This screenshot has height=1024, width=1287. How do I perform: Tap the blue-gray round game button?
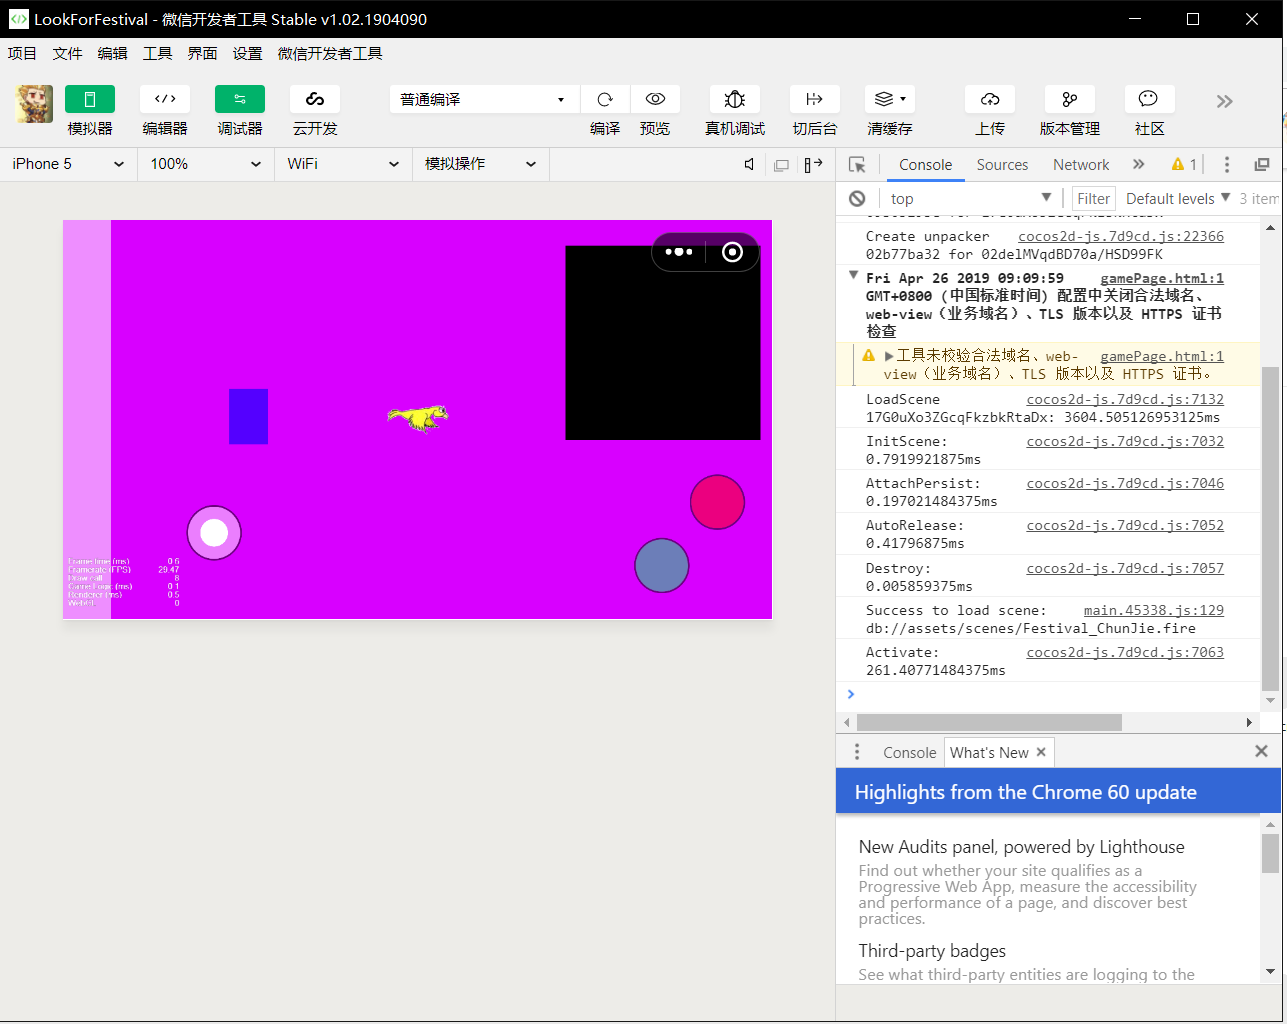tap(662, 565)
